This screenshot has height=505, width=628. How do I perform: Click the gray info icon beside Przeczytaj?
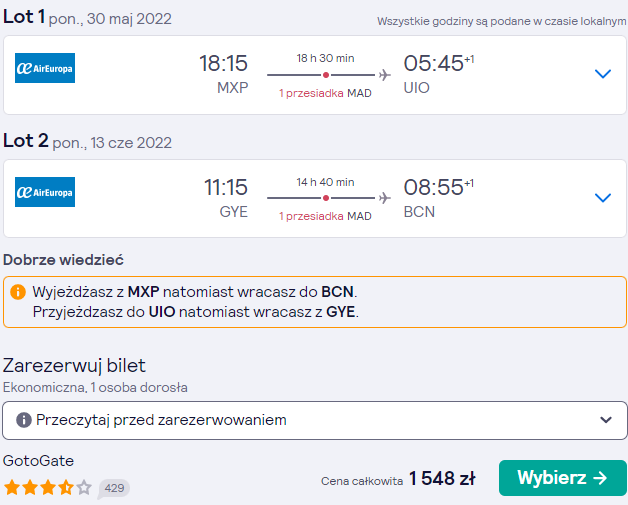24,420
